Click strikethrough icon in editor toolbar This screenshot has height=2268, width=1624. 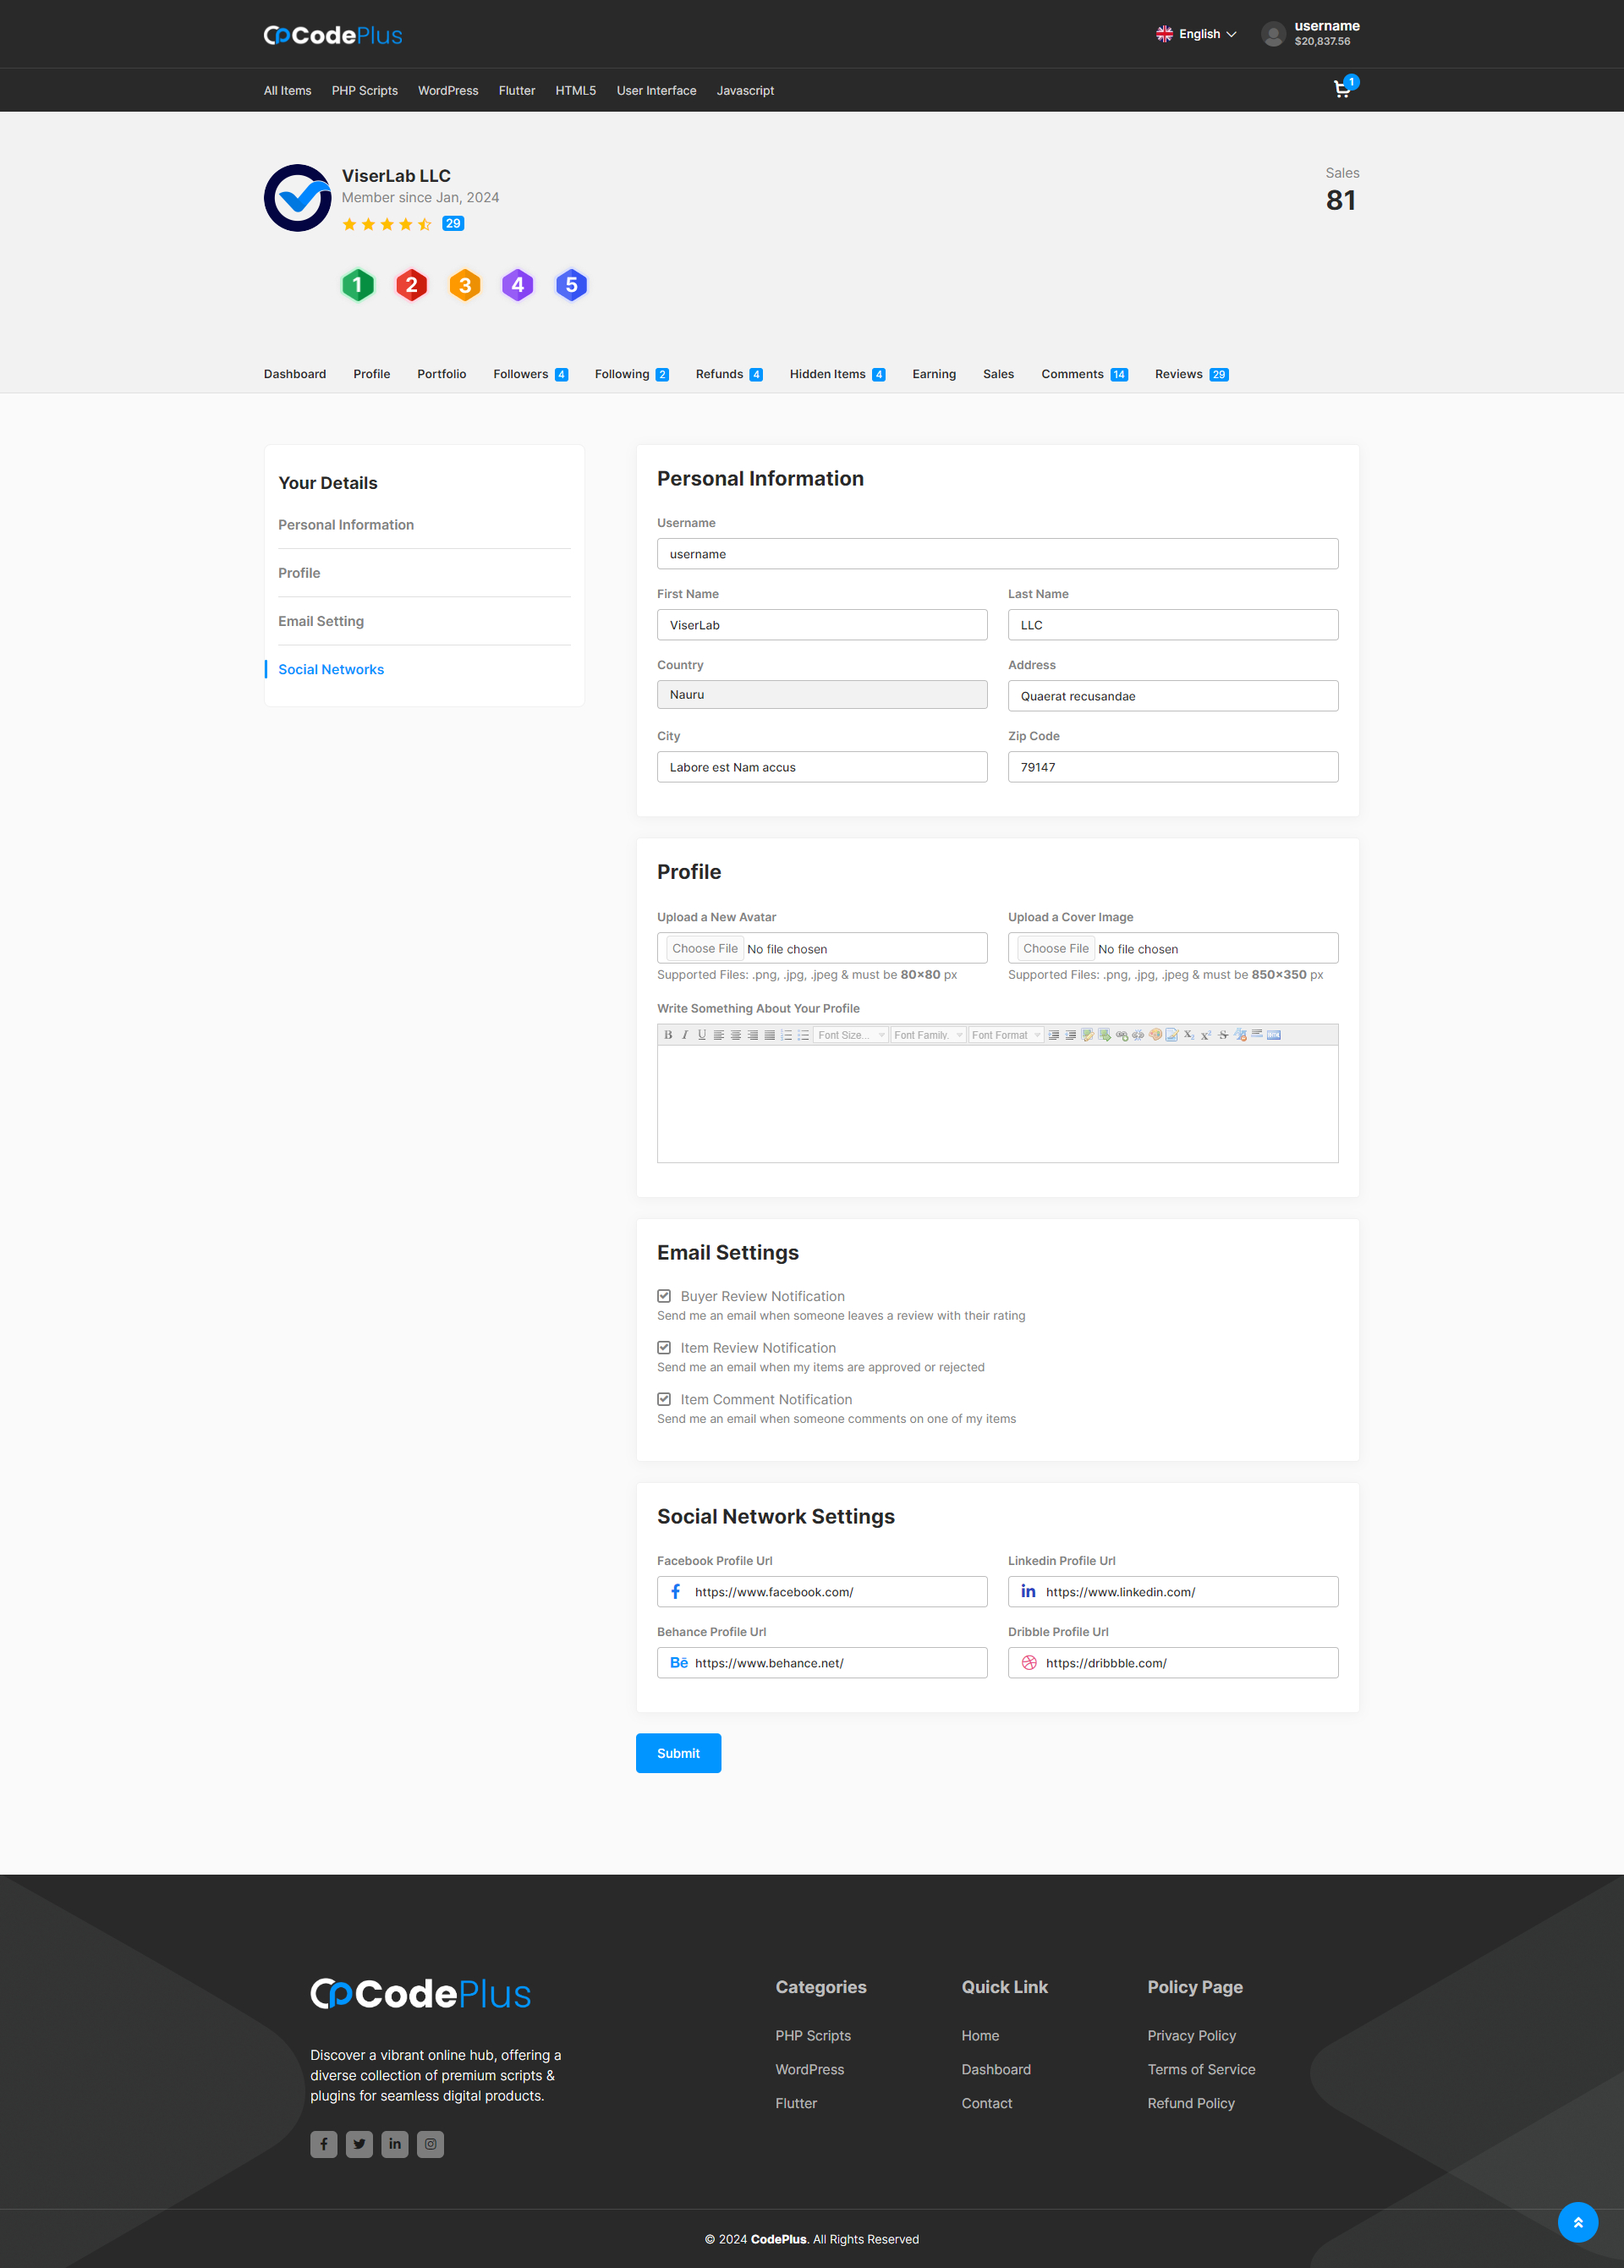[x=1223, y=1035]
